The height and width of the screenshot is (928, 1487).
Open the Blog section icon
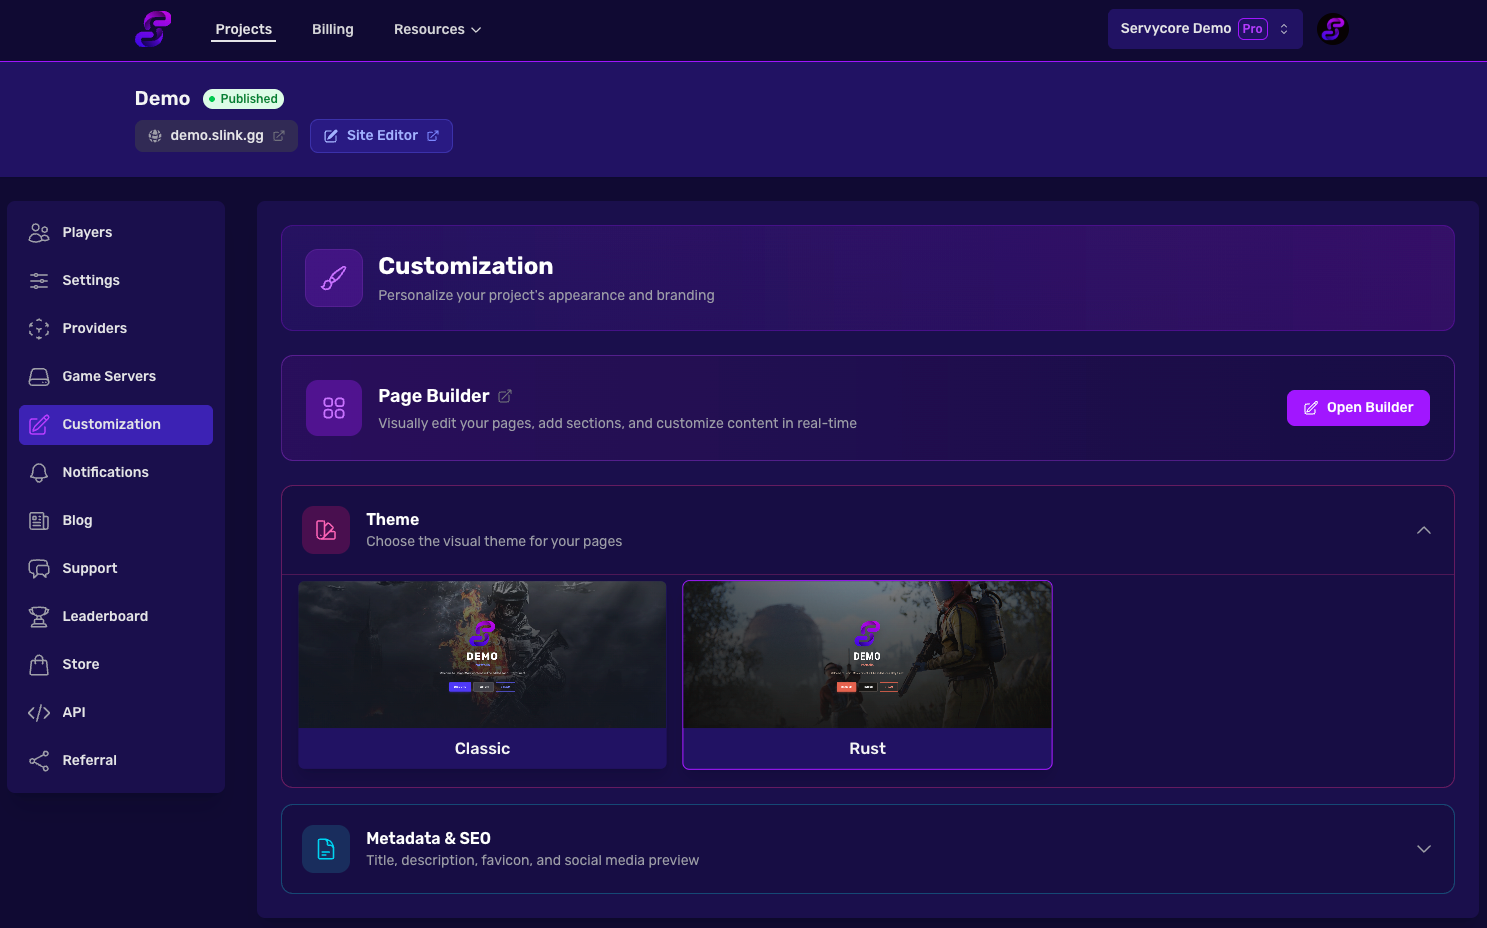(x=39, y=520)
